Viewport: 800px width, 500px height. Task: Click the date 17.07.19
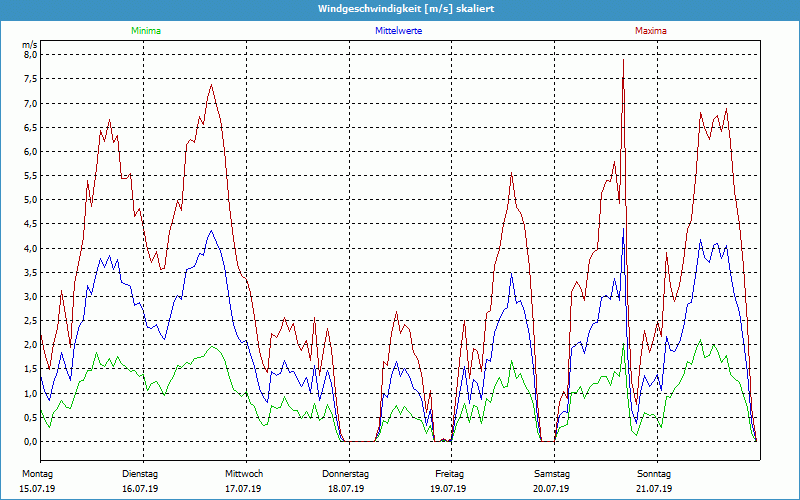click(x=243, y=489)
